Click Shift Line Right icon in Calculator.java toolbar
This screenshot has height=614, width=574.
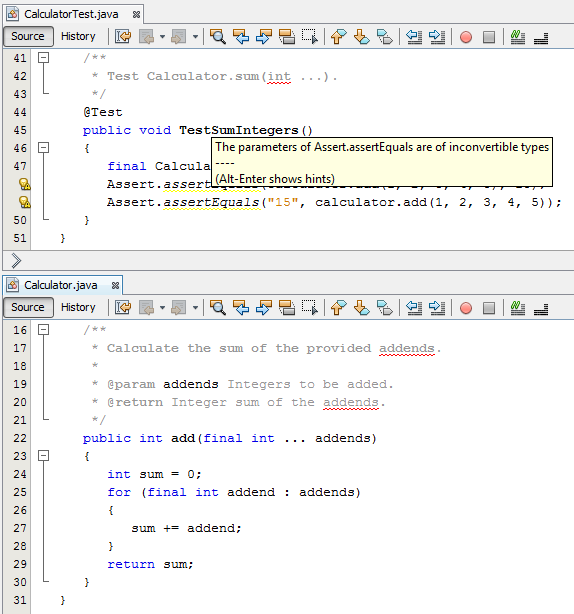tap(437, 308)
